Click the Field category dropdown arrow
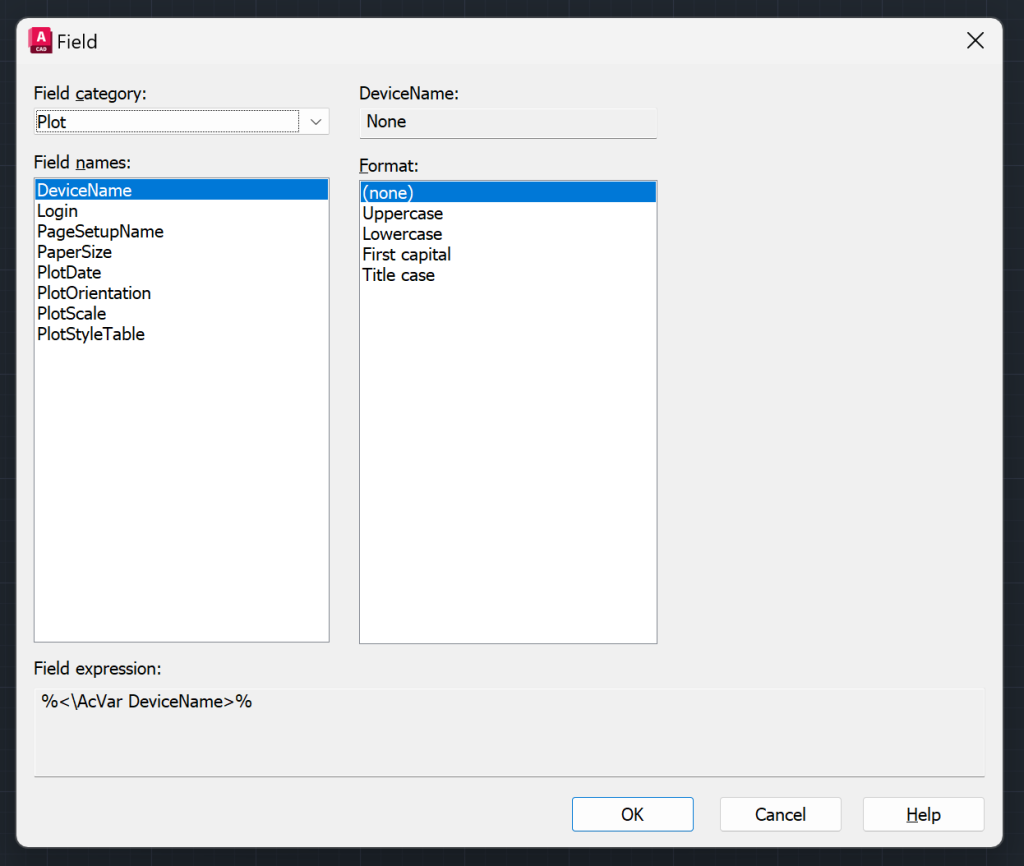Viewport: 1024px width, 866px height. pos(316,121)
